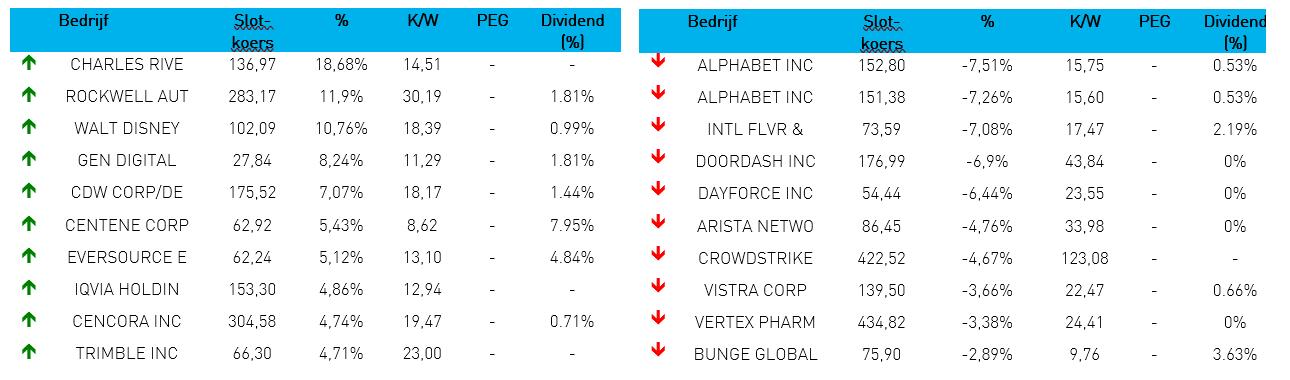Select the PEG header in the gainers table
Screen dimensions: 1290x380
(x=492, y=20)
